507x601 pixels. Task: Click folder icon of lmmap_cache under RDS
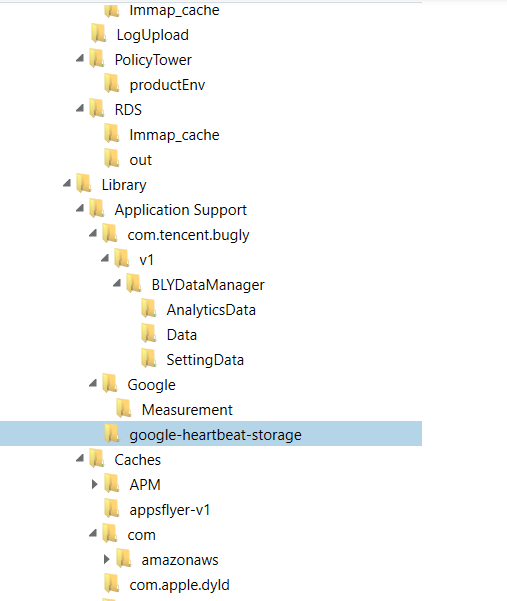[112, 134]
